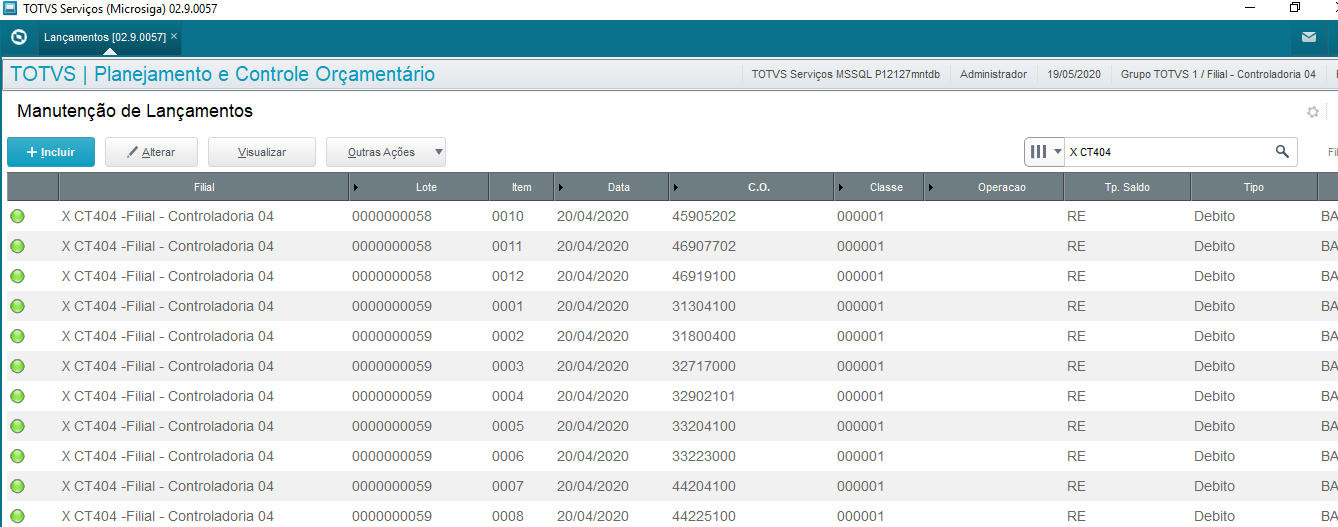Viewport: 1338px width, 527px height.
Task: Open the search column selector dropdown
Action: [1045, 152]
